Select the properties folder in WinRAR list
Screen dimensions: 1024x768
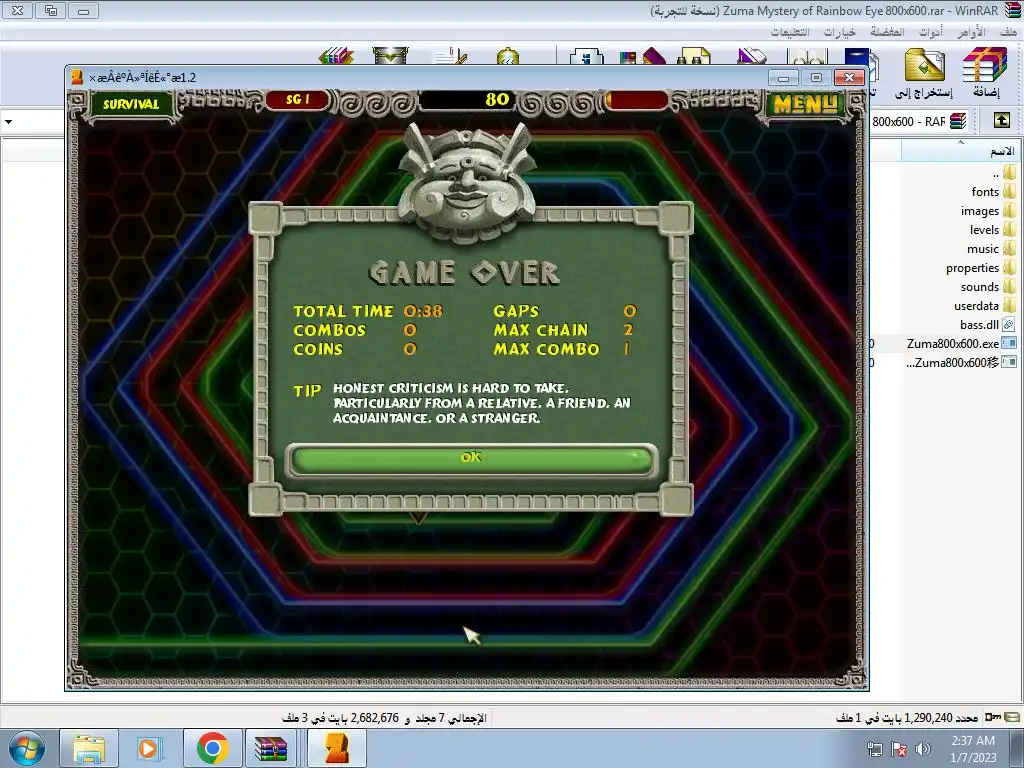[981, 267]
